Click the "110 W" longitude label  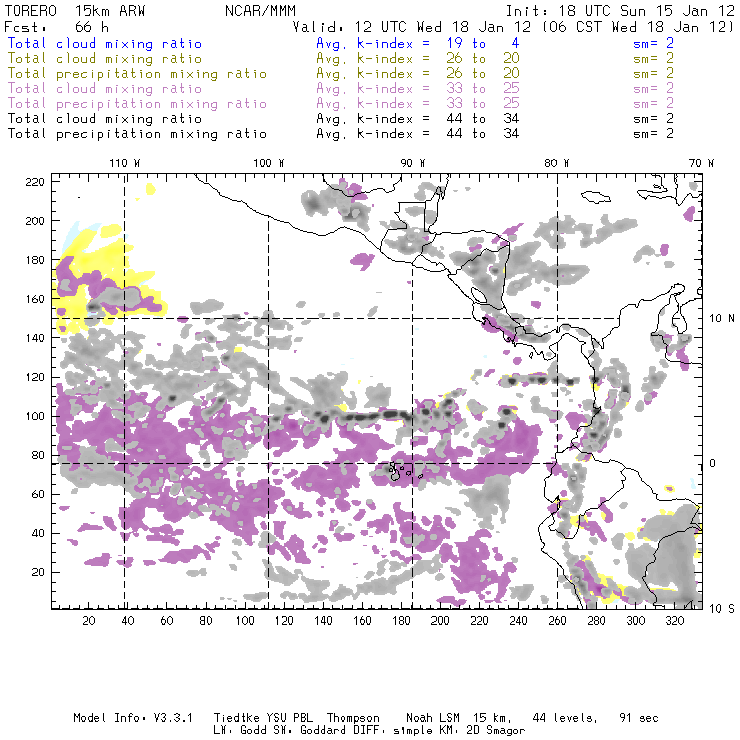[125, 163]
